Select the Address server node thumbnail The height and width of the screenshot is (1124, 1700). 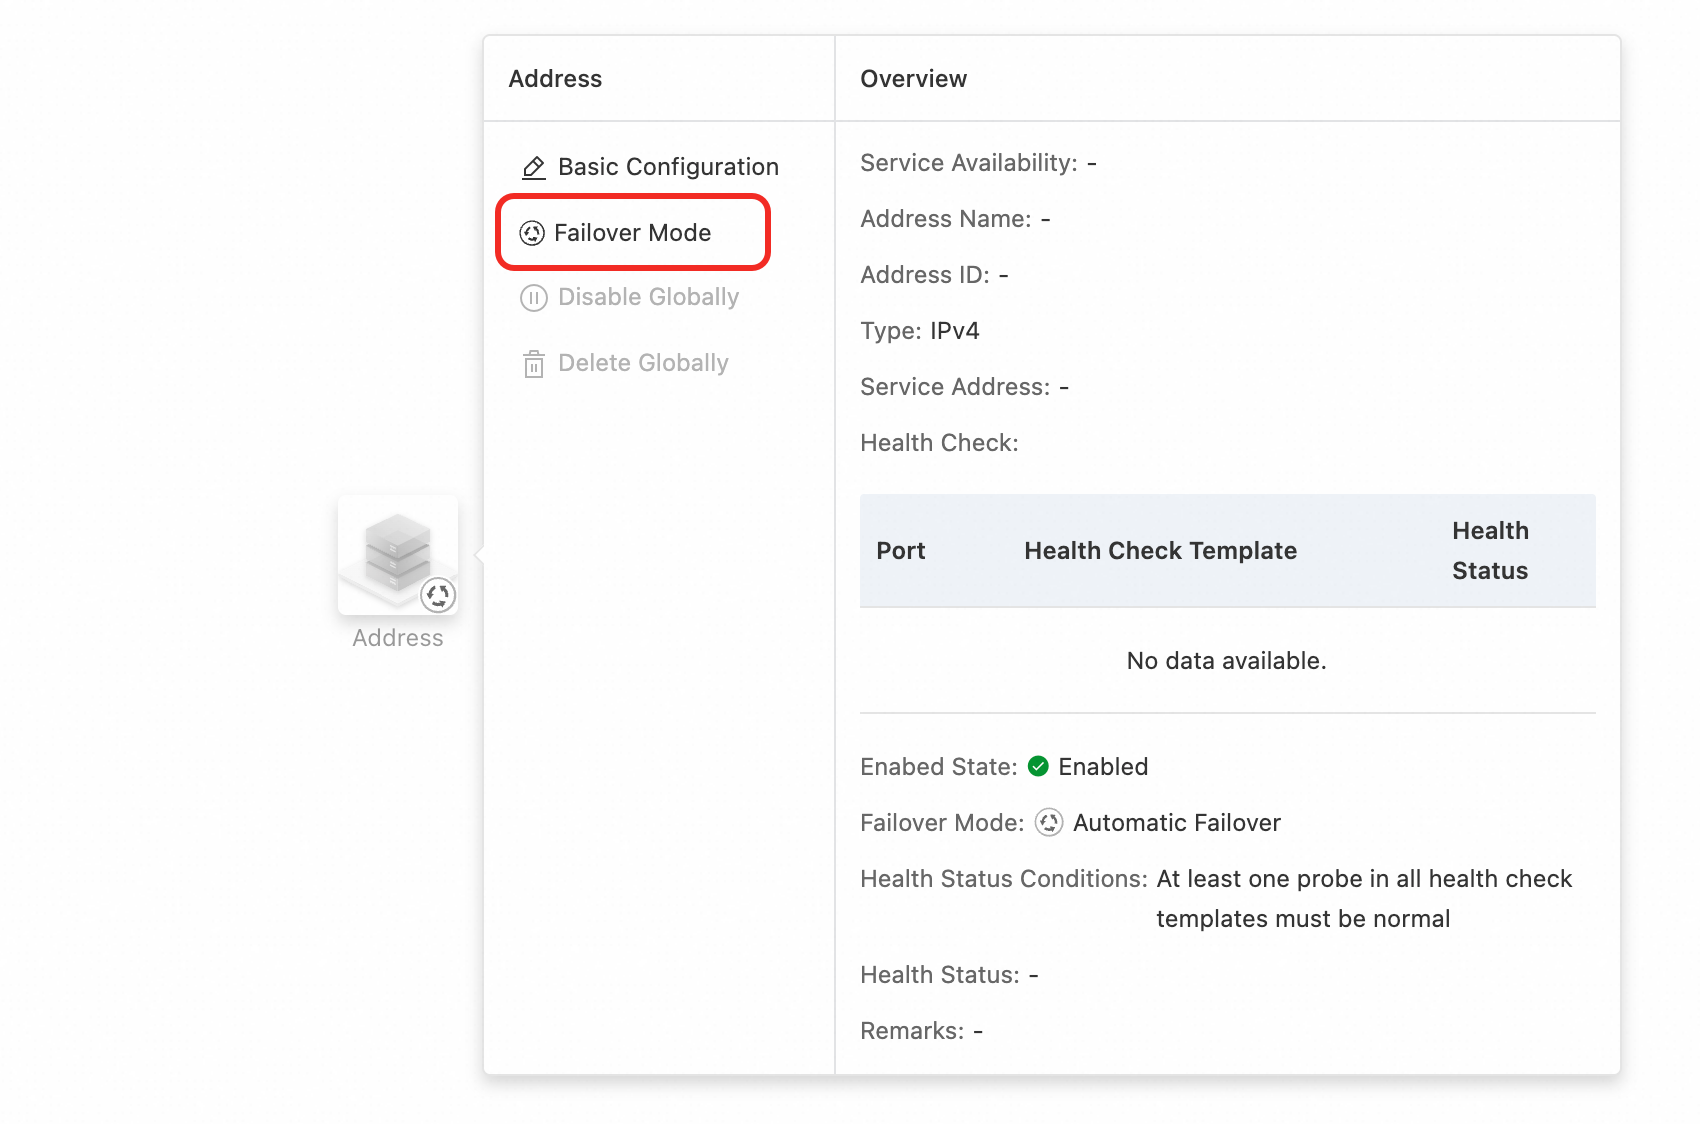(x=398, y=555)
